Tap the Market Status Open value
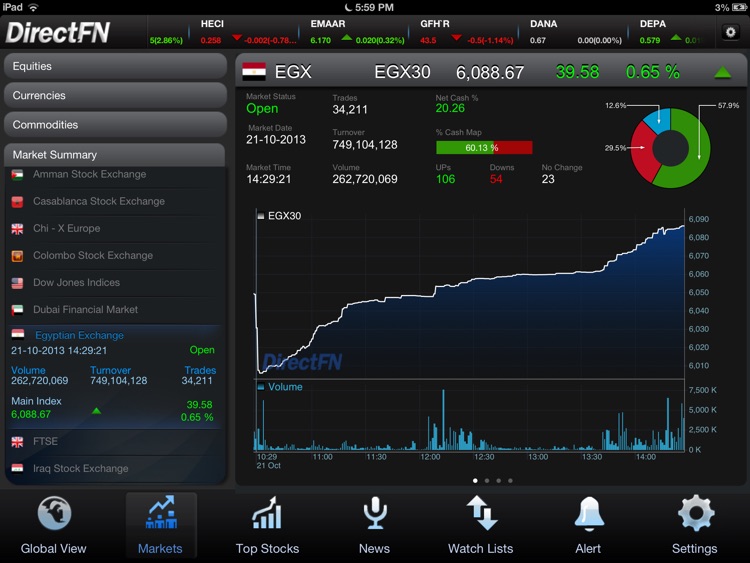 [x=262, y=109]
